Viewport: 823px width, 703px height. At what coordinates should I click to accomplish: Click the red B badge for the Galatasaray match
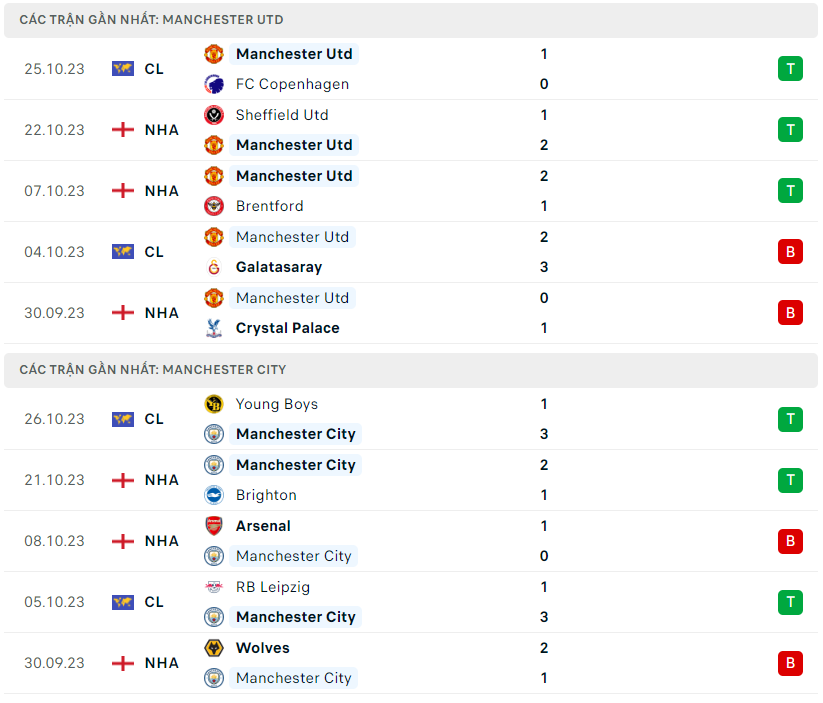790,252
